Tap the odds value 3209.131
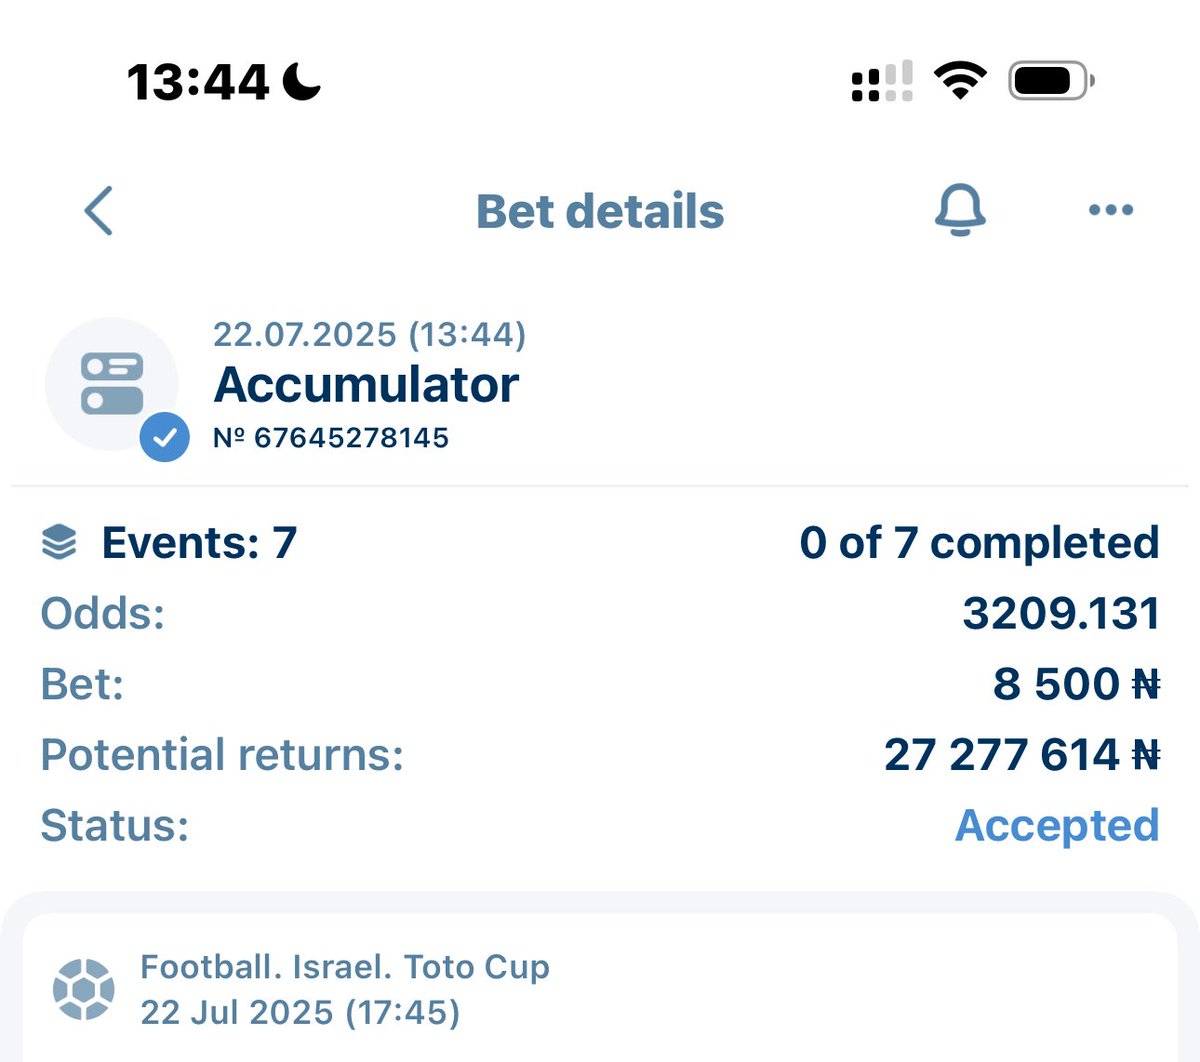Viewport: 1200px width, 1062px height. click(x=1061, y=613)
